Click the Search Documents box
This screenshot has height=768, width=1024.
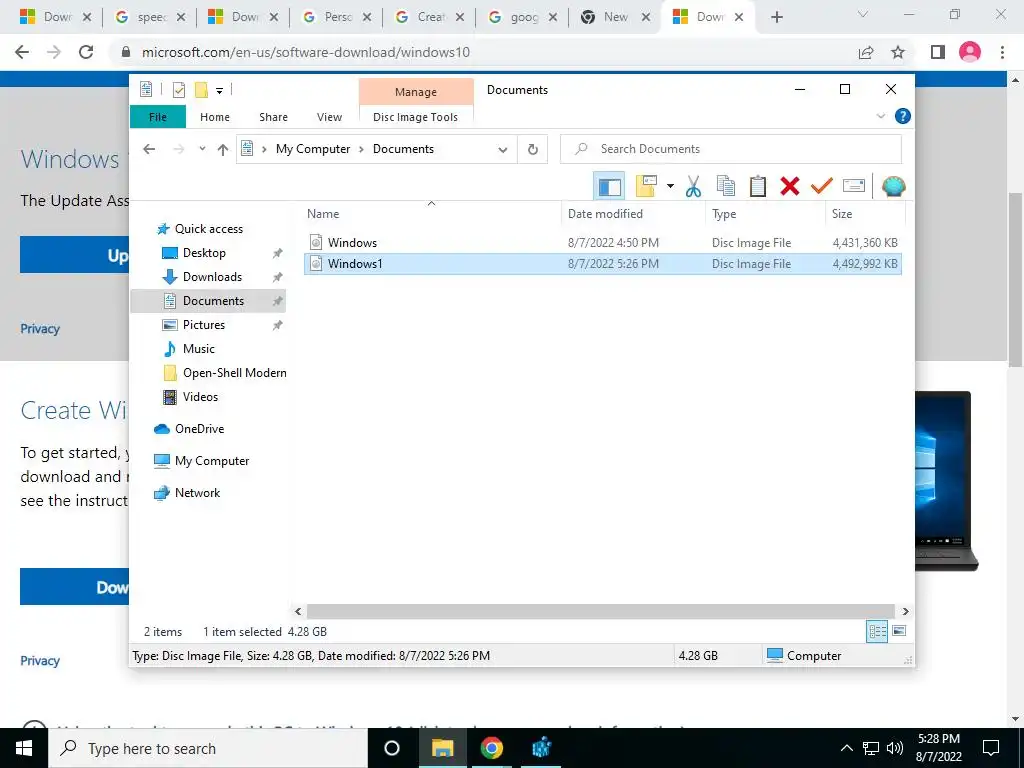(731, 149)
